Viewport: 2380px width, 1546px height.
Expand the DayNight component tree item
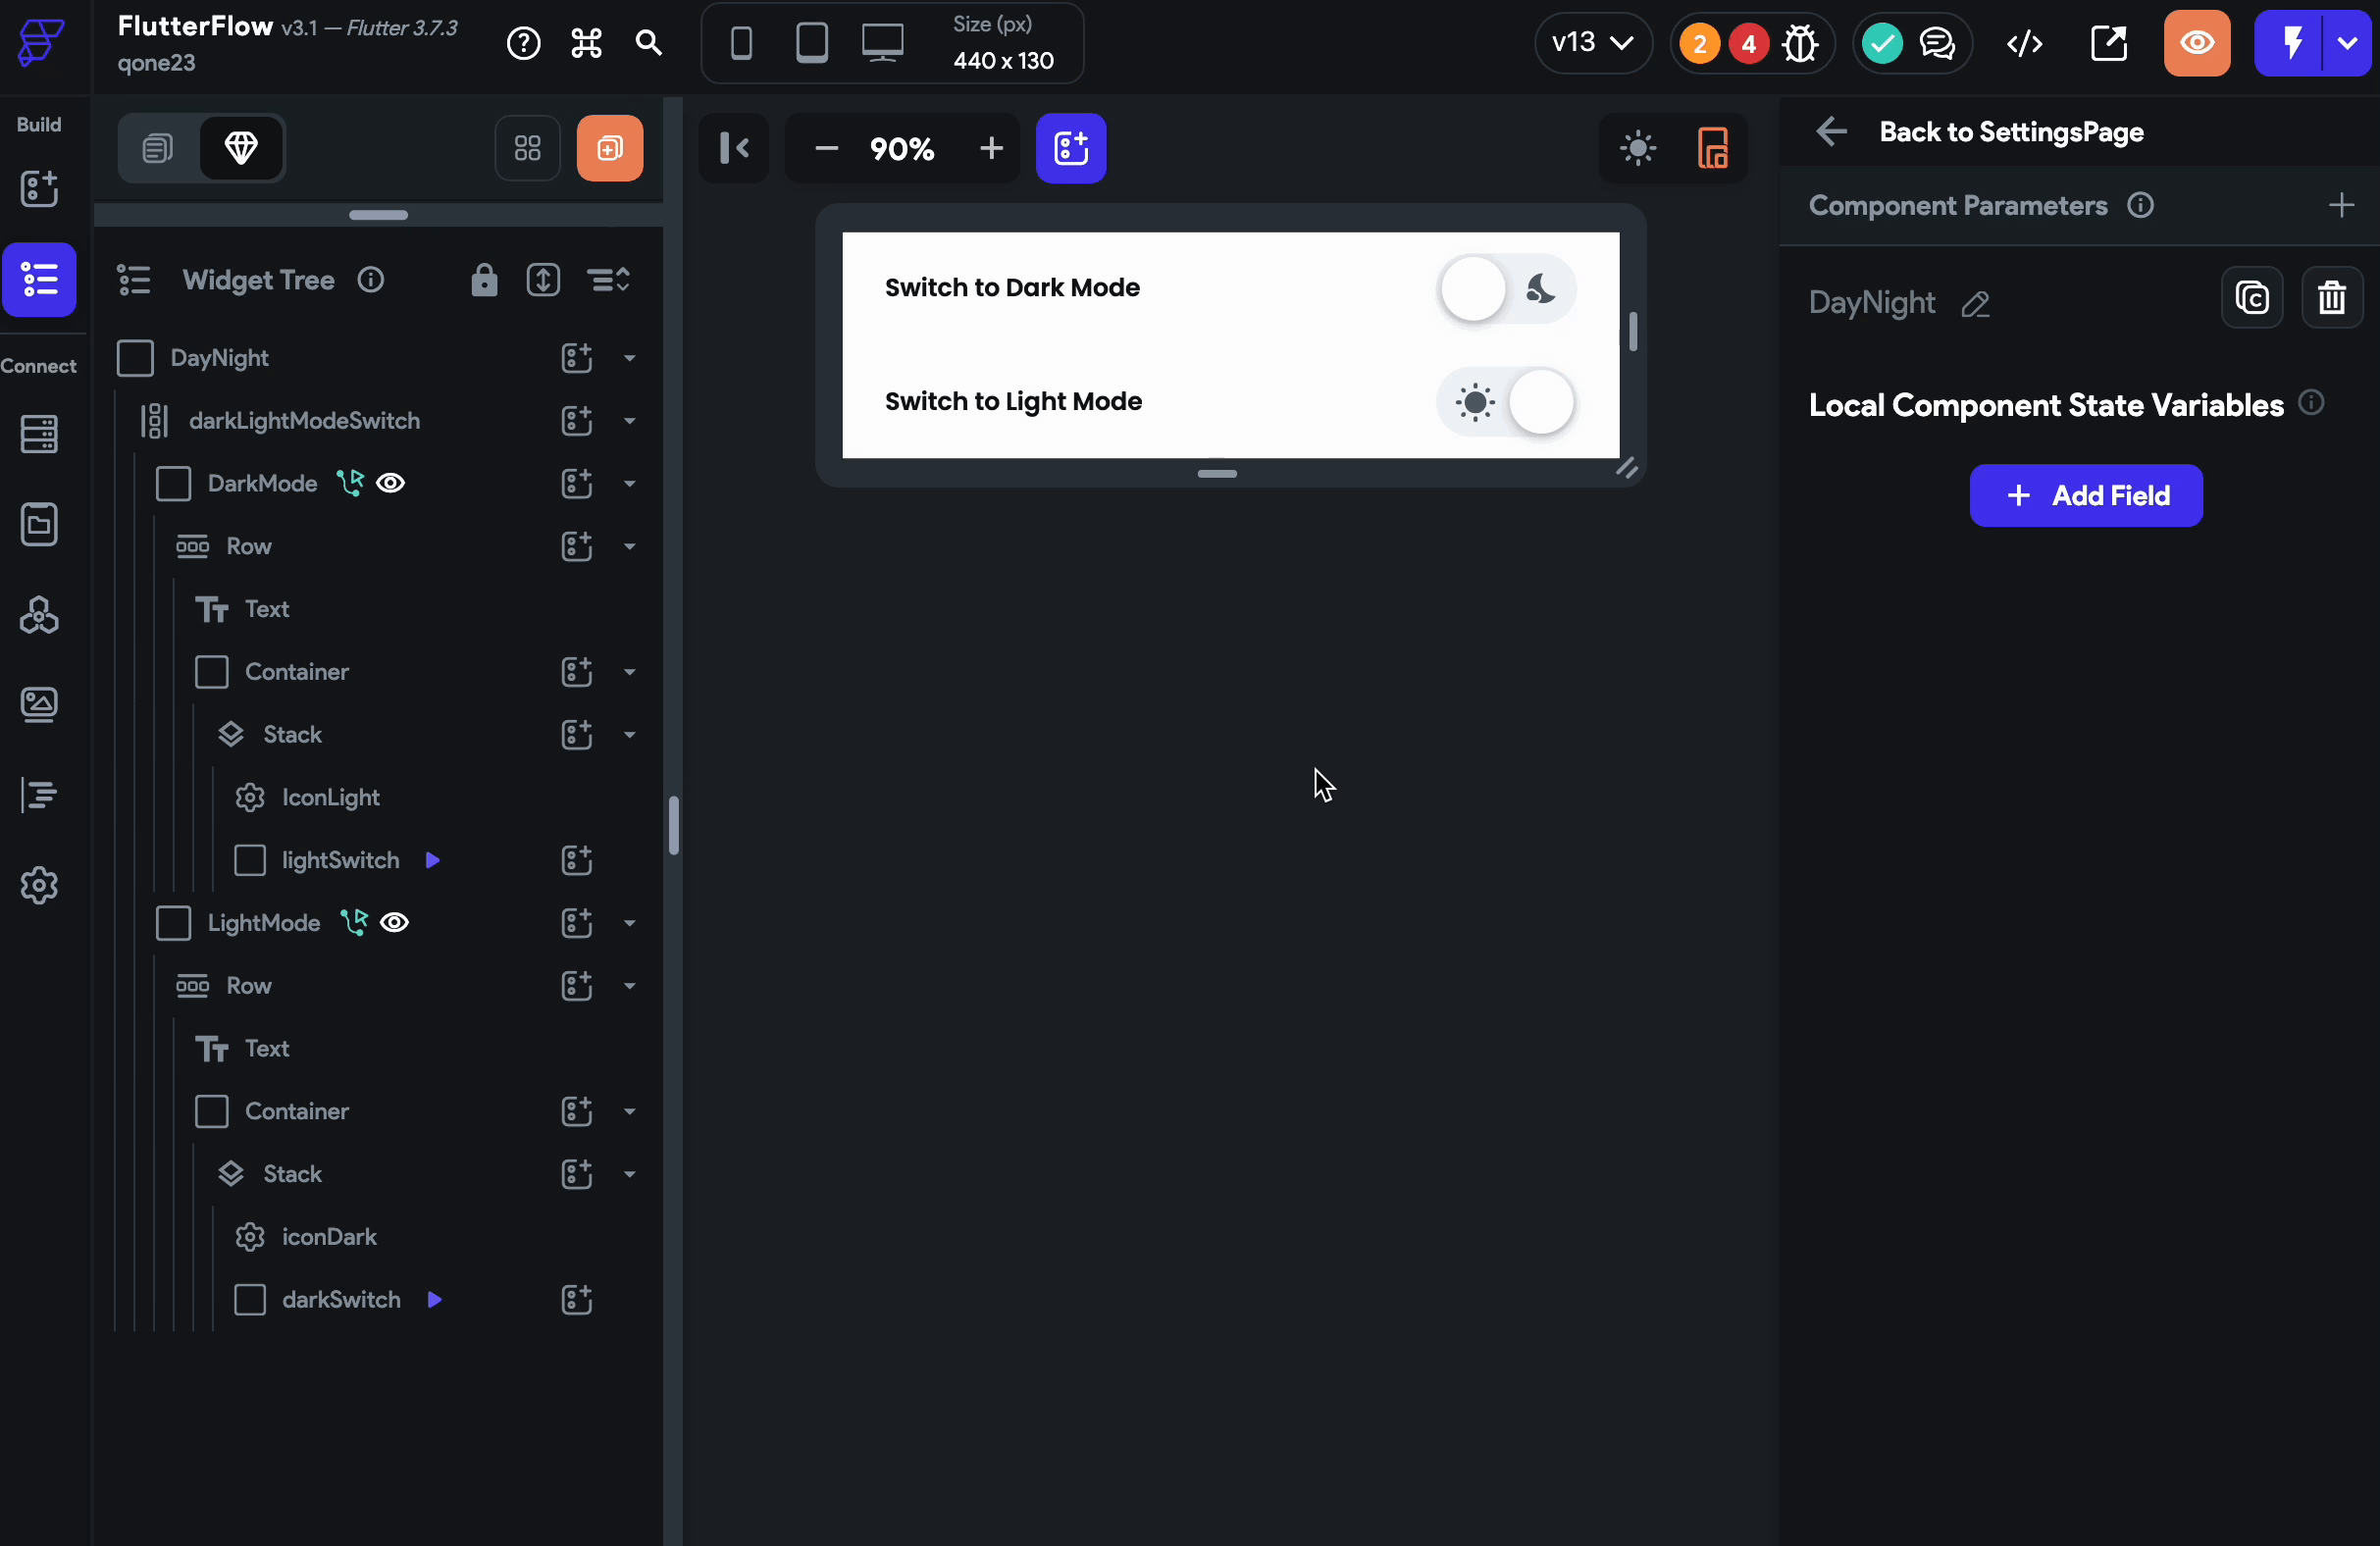click(630, 357)
